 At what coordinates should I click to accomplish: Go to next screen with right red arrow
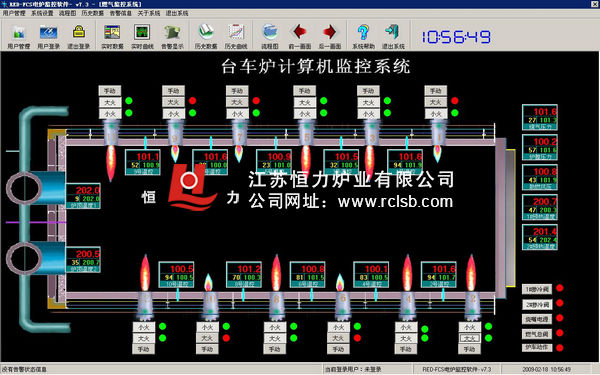329,36
